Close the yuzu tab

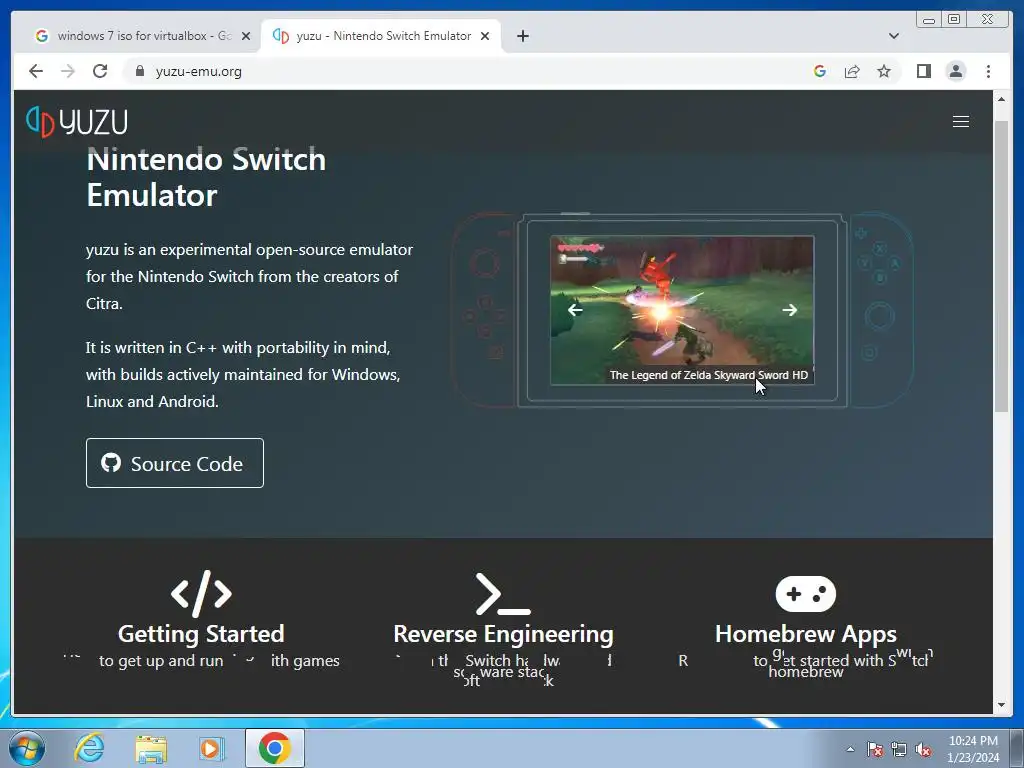click(x=485, y=36)
